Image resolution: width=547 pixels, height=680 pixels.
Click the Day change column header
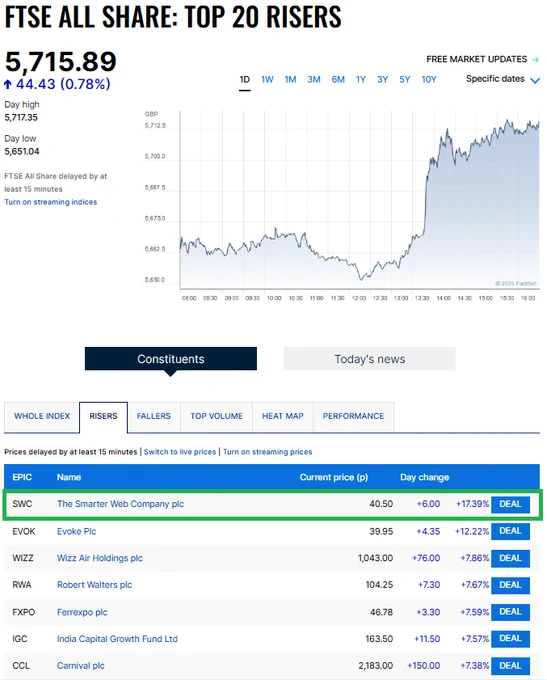point(424,477)
